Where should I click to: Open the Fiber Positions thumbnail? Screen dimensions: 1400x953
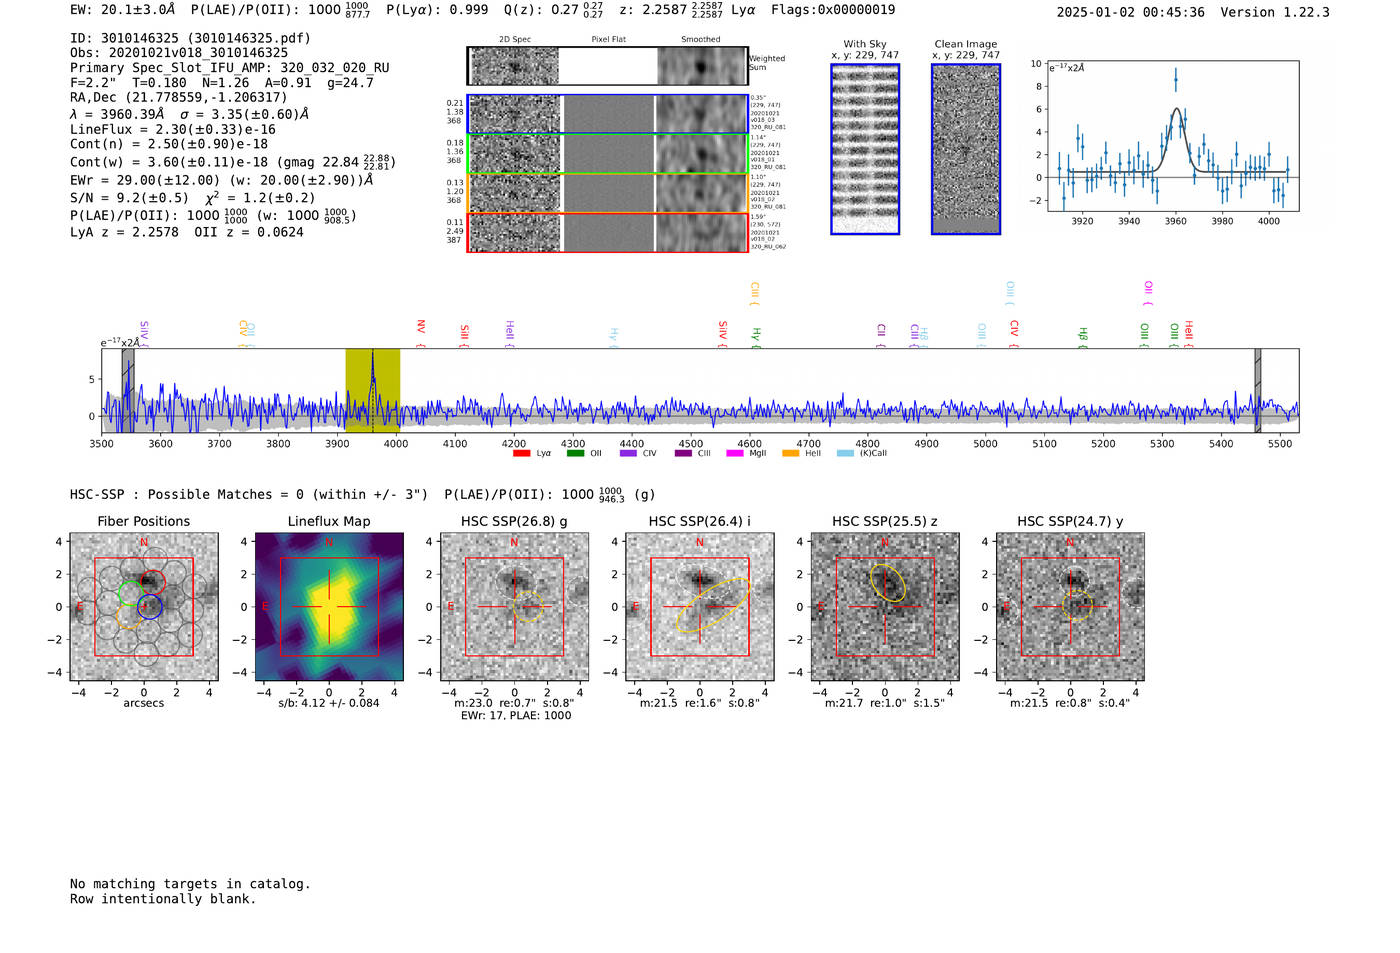pyautogui.click(x=144, y=606)
